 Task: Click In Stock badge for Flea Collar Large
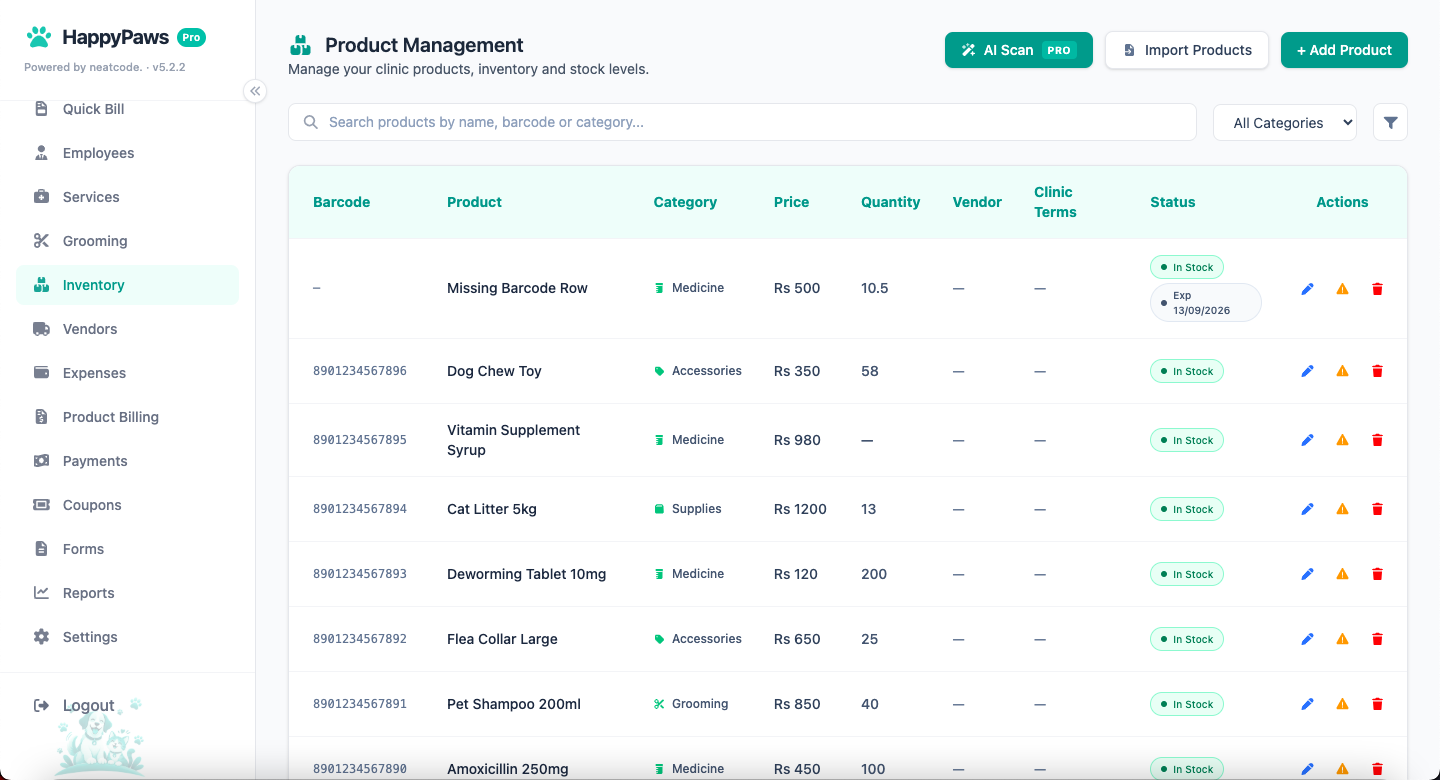pyautogui.click(x=1187, y=639)
